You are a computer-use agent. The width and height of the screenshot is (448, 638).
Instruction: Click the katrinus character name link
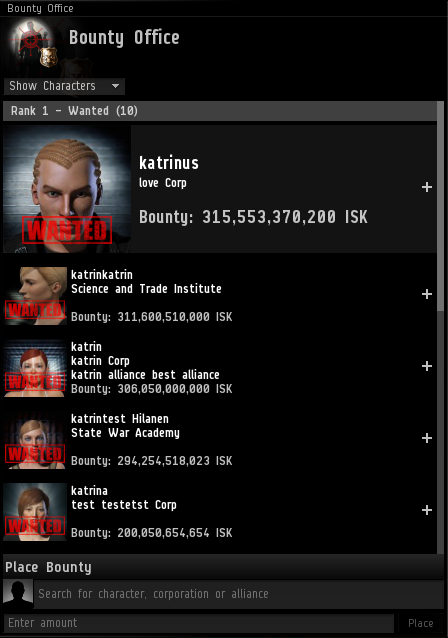click(169, 163)
